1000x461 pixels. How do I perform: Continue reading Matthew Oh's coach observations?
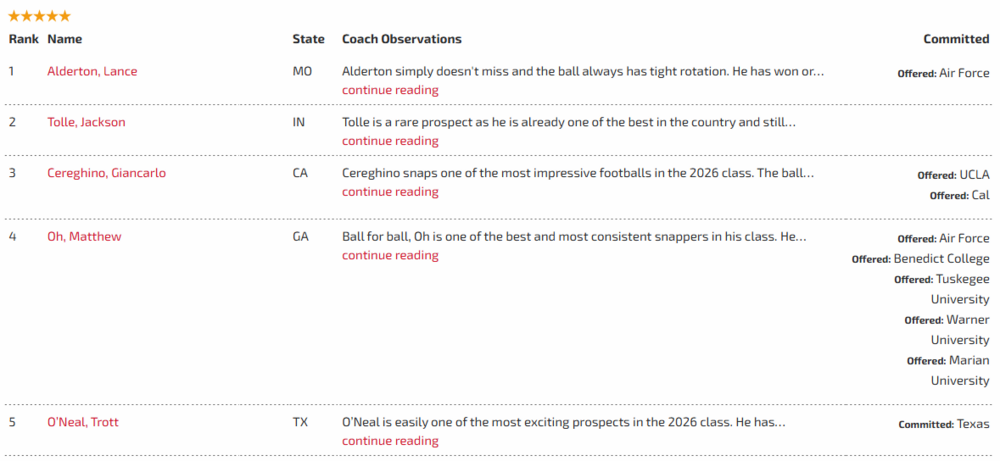pyautogui.click(x=390, y=256)
